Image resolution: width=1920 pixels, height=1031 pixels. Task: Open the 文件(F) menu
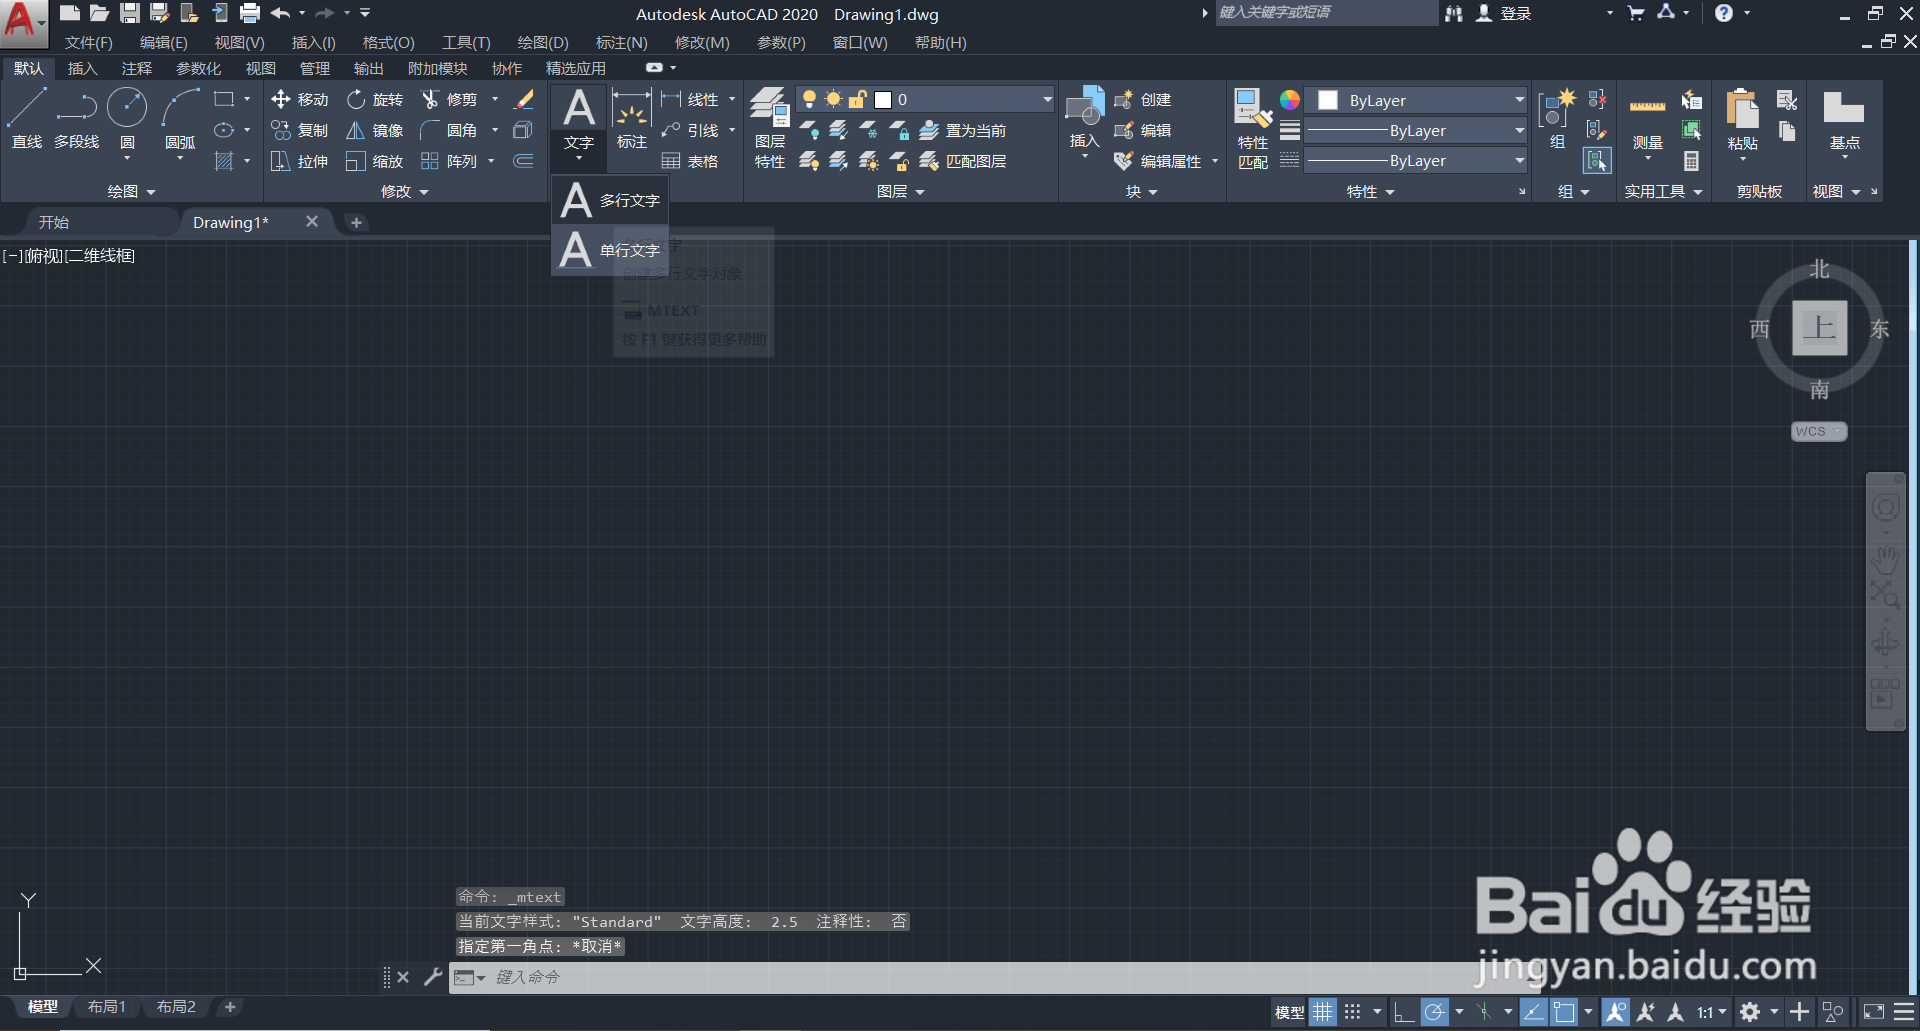point(88,42)
